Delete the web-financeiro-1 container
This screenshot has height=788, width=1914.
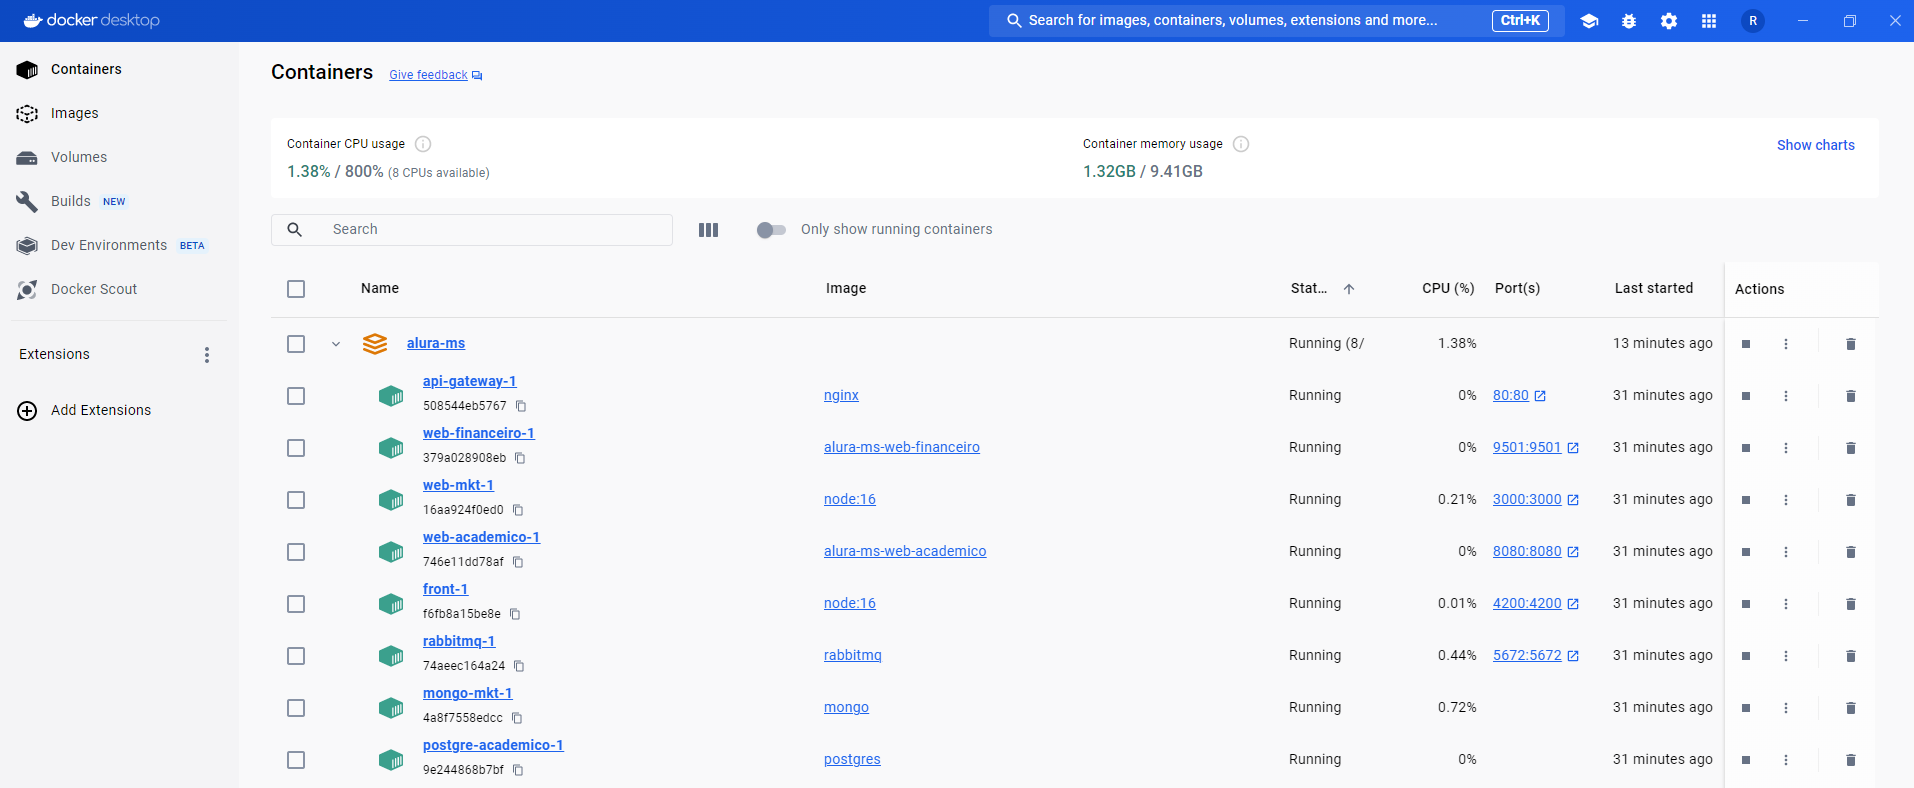(x=1851, y=448)
